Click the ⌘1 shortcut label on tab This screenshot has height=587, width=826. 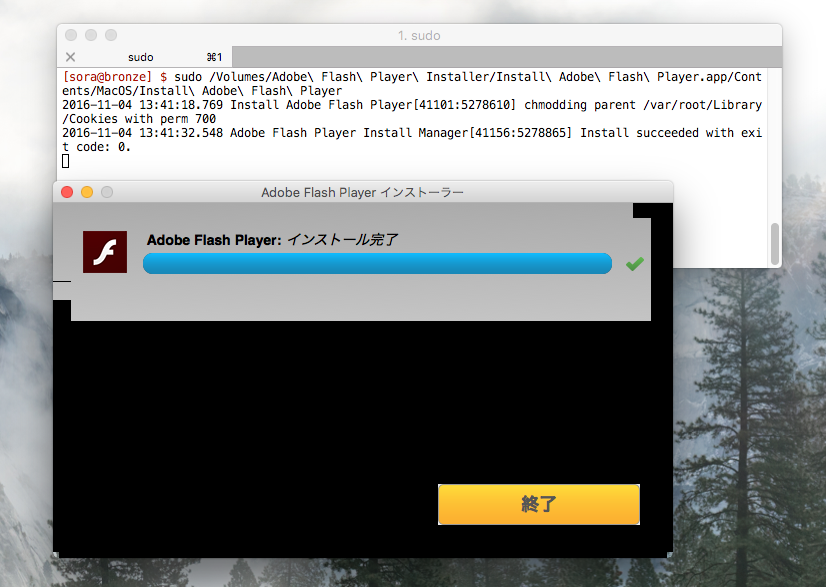214,57
